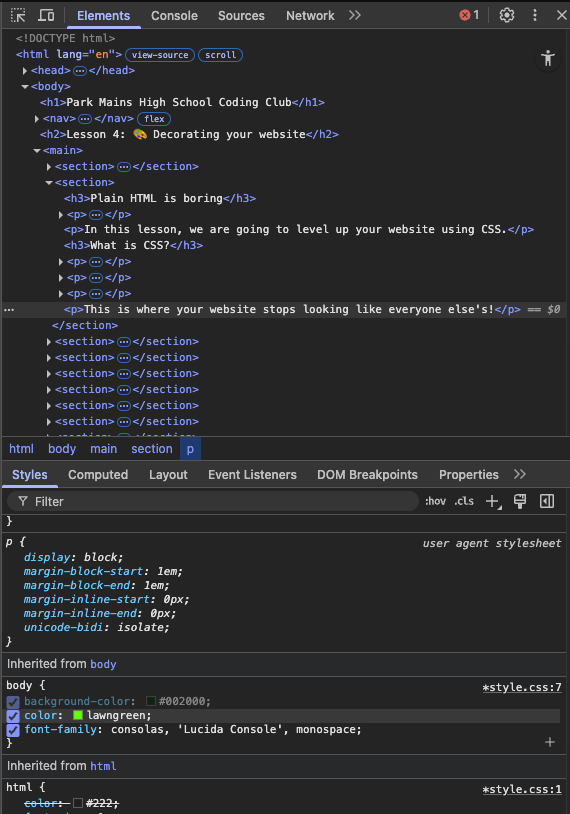Add a new style rule plus icon
570x814 pixels.
(x=493, y=501)
